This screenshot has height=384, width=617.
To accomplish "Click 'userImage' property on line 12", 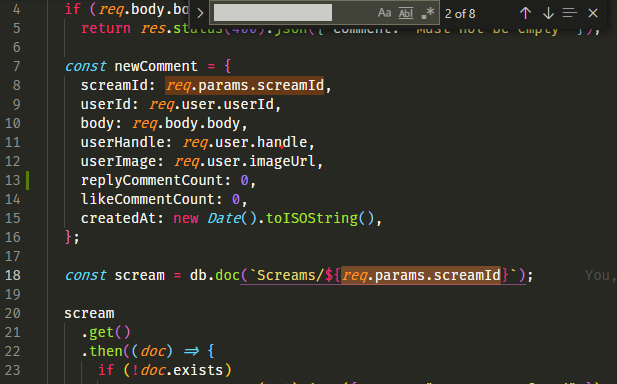I will coord(118,161).
